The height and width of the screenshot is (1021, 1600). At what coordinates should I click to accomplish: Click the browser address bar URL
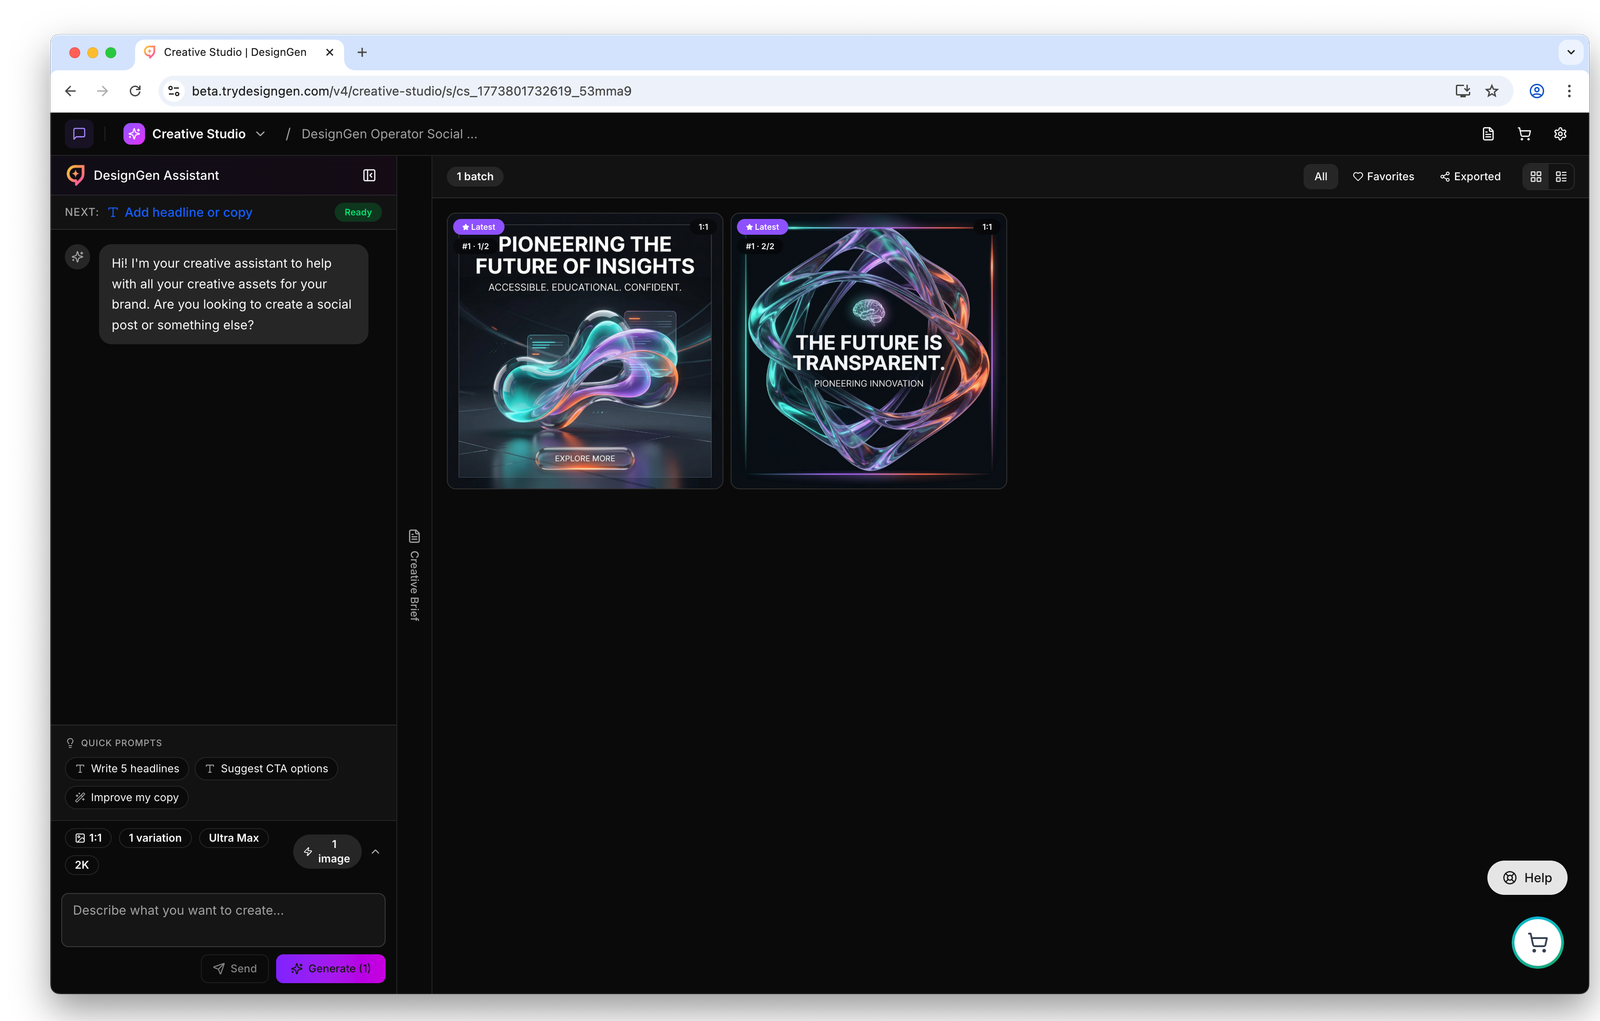[x=411, y=91]
